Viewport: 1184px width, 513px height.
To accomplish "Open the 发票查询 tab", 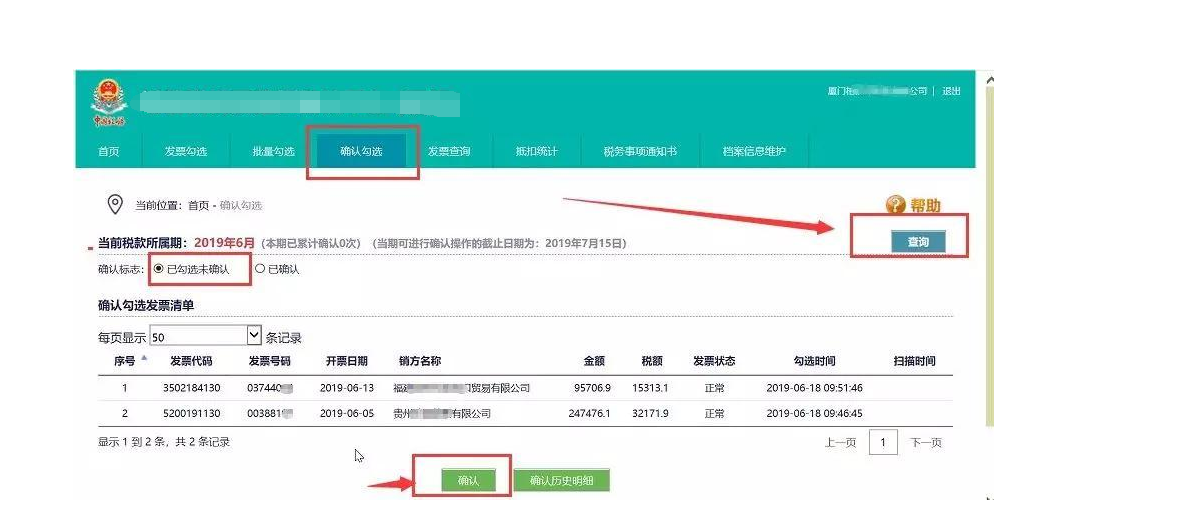I will tap(449, 151).
